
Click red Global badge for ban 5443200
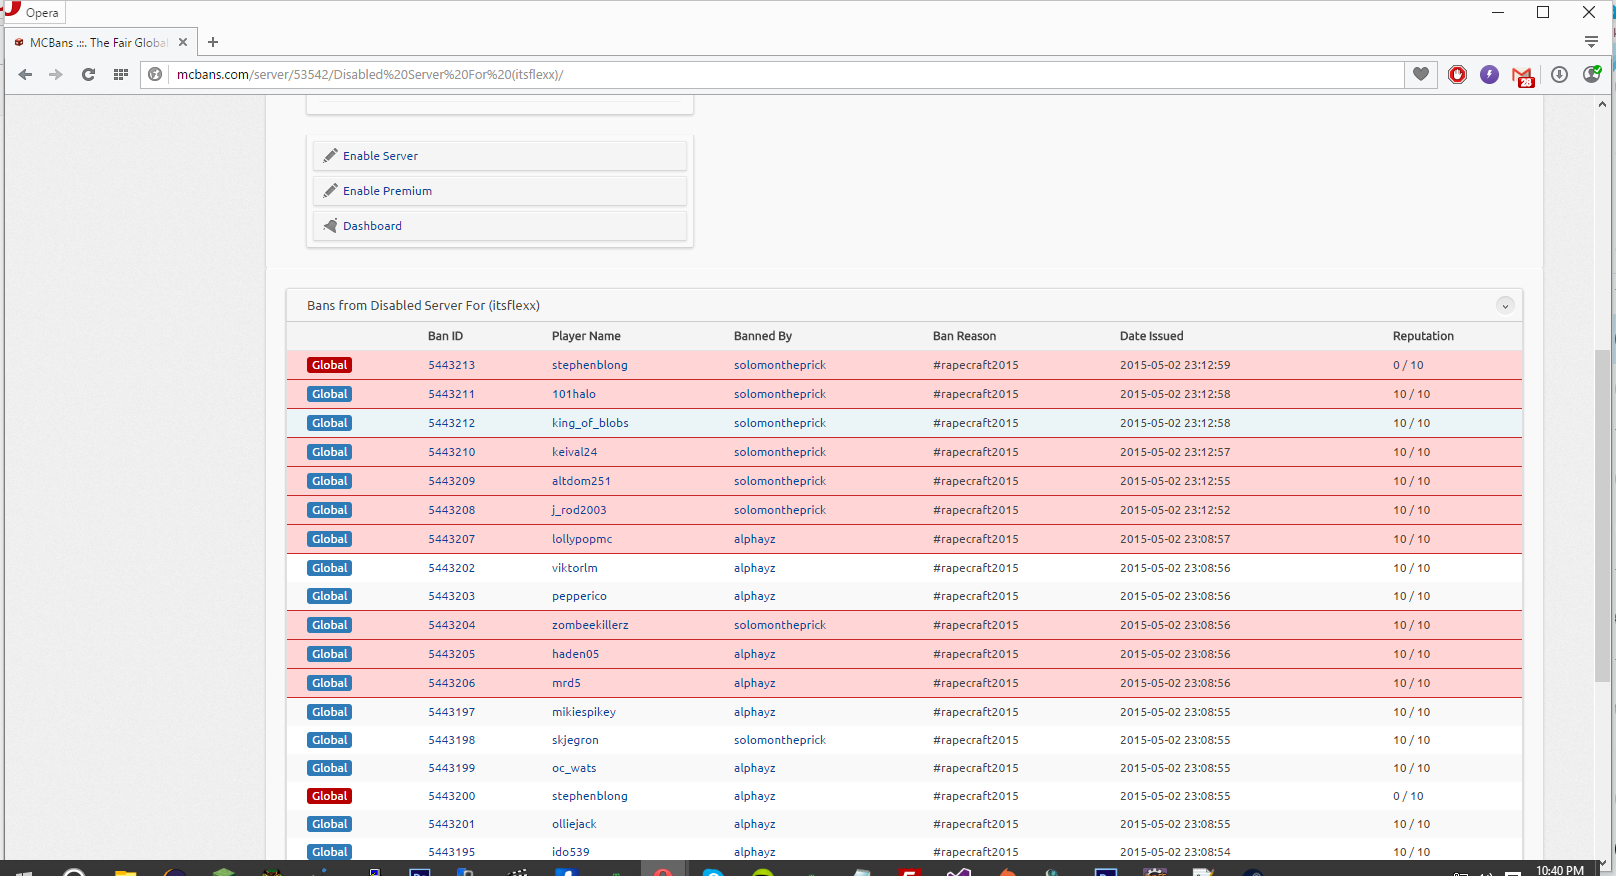coord(329,796)
